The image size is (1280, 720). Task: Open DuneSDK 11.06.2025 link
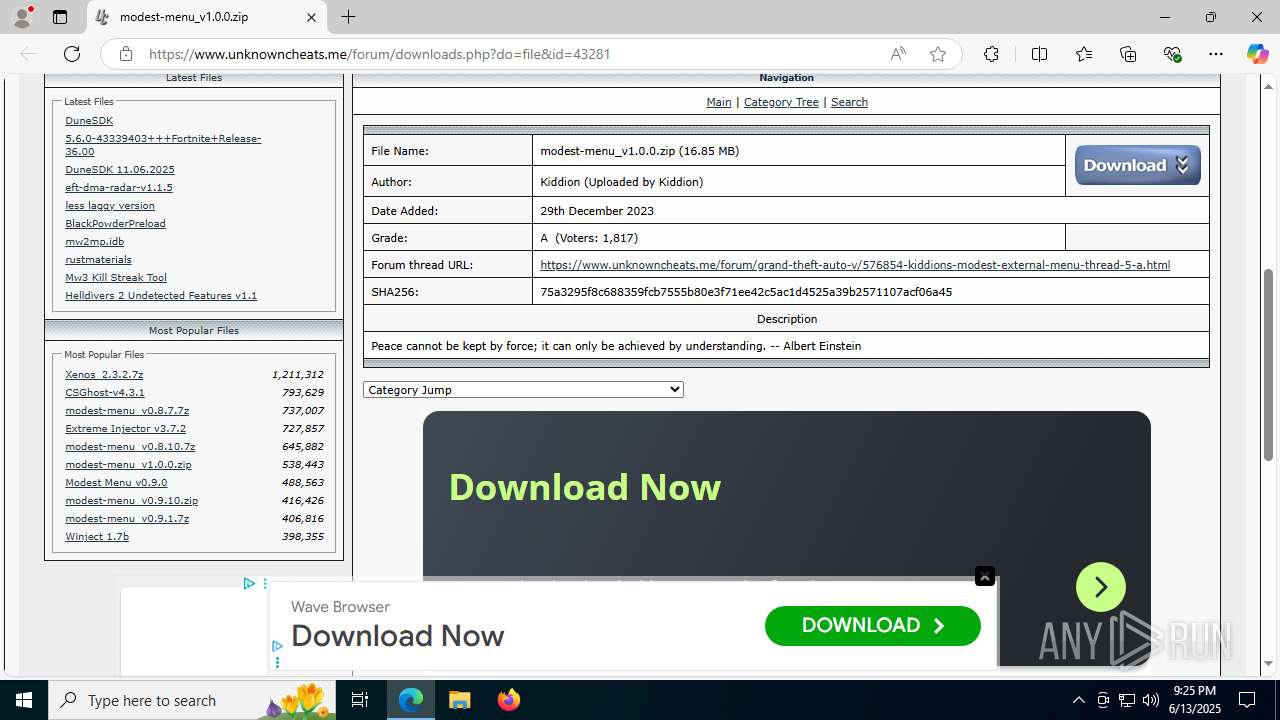click(x=120, y=170)
